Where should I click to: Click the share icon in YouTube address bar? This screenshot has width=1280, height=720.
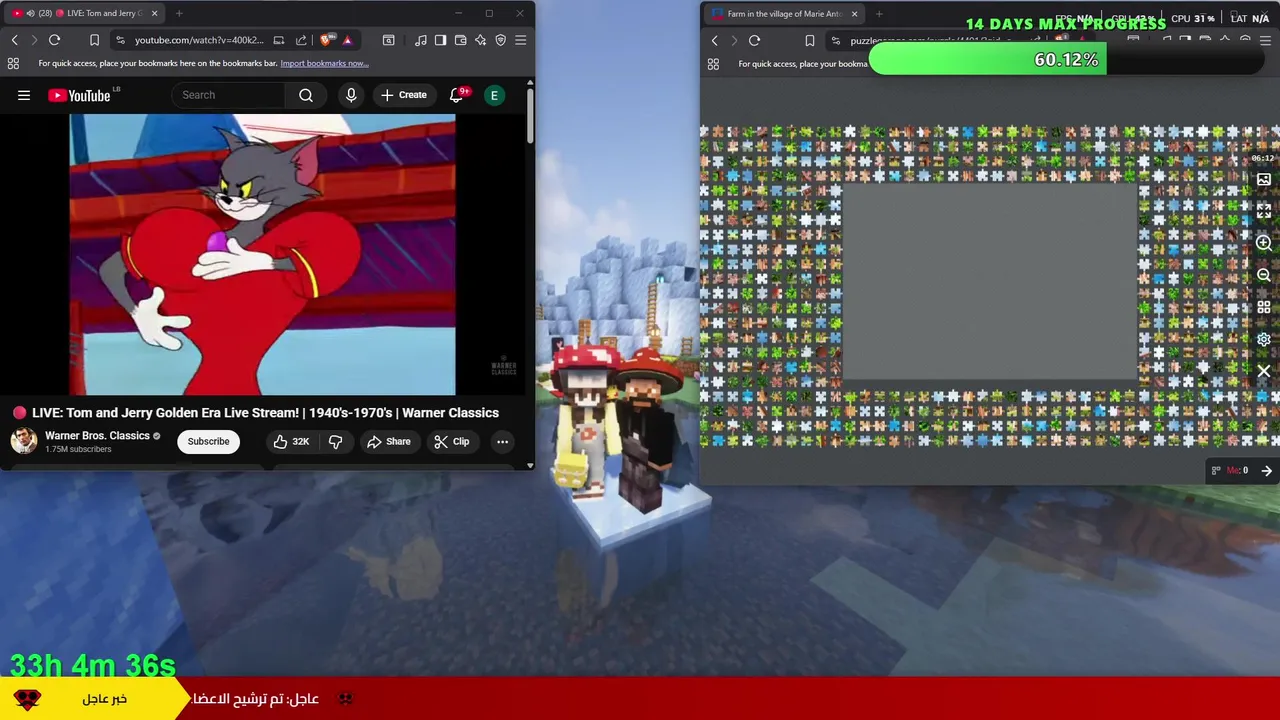(301, 40)
